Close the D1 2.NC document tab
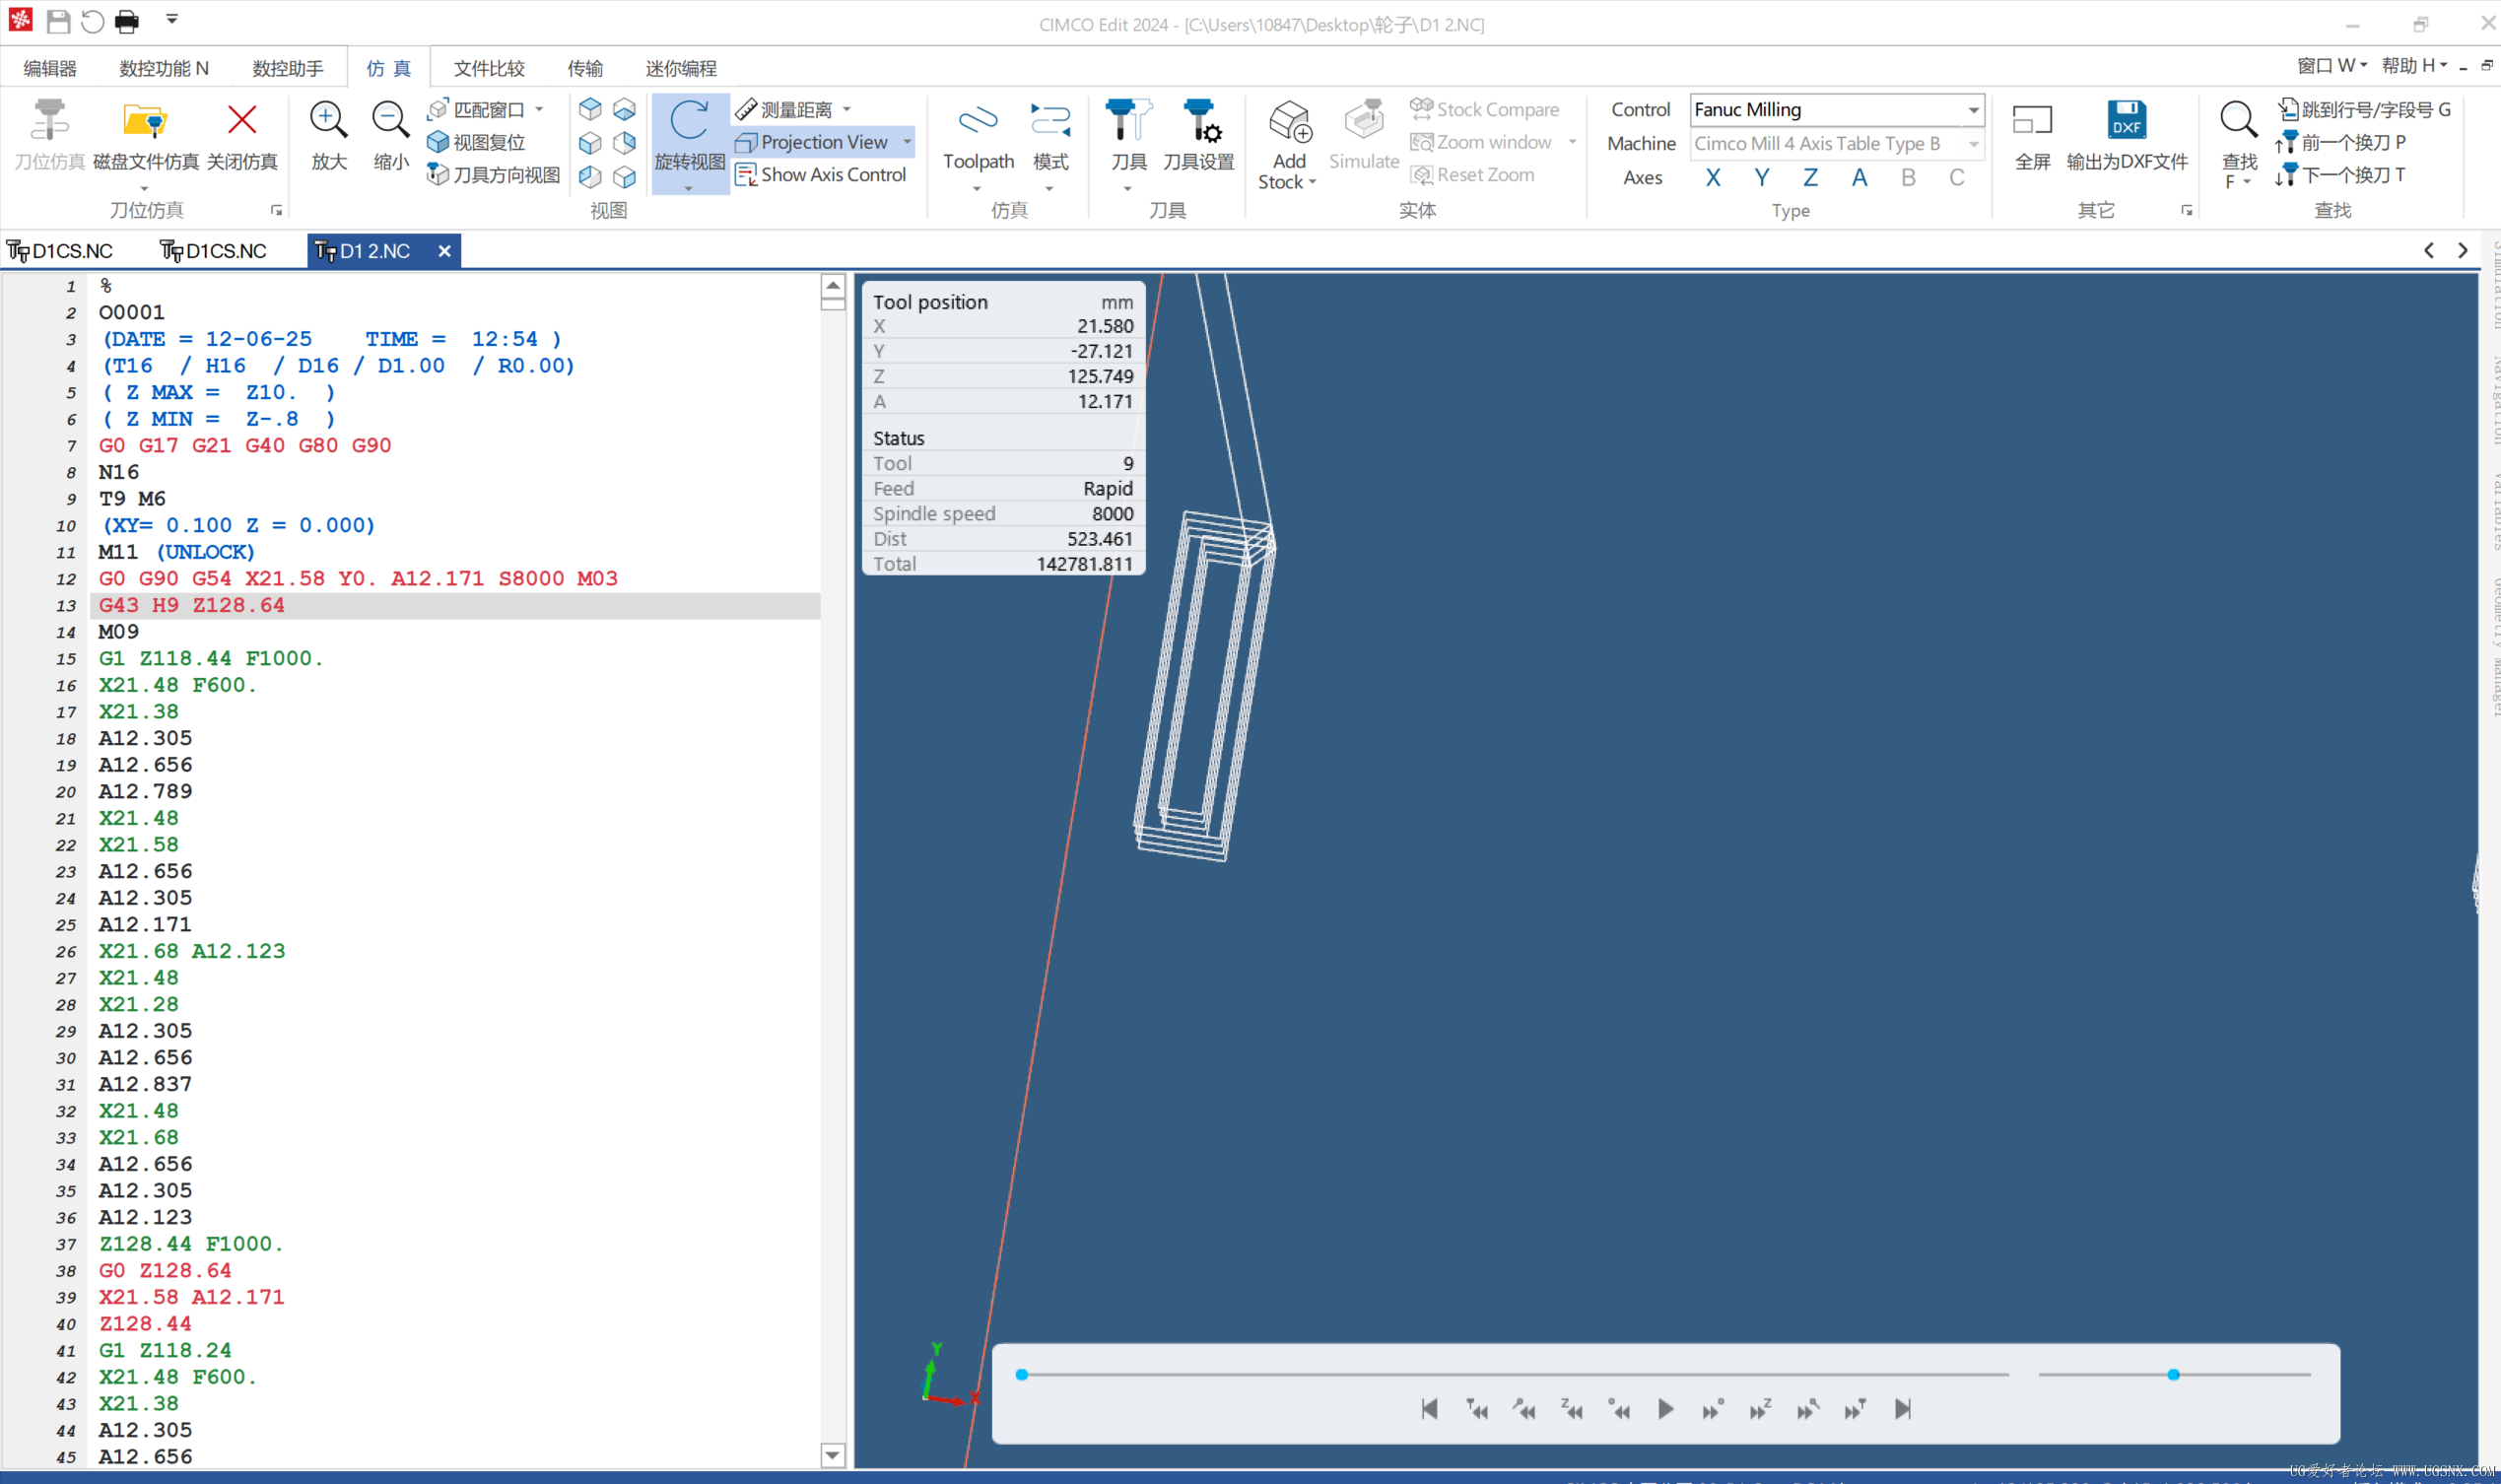 (x=444, y=251)
